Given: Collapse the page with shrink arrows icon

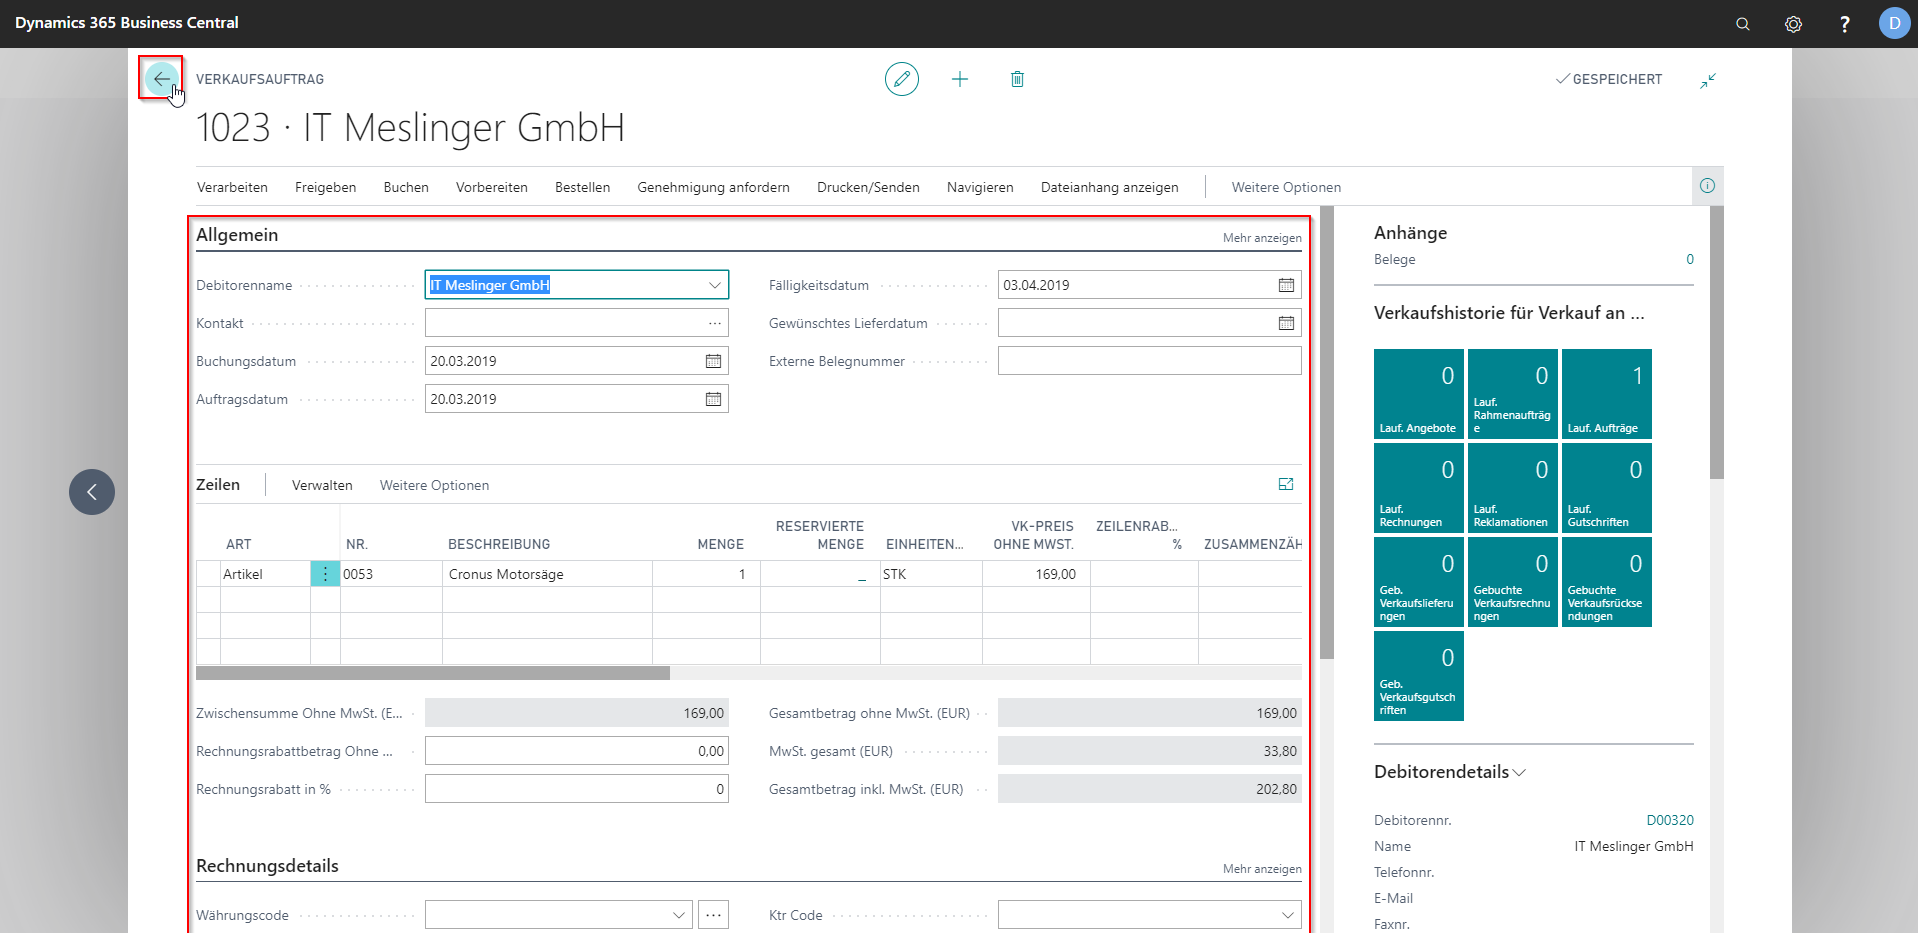Looking at the screenshot, I should click(x=1708, y=80).
